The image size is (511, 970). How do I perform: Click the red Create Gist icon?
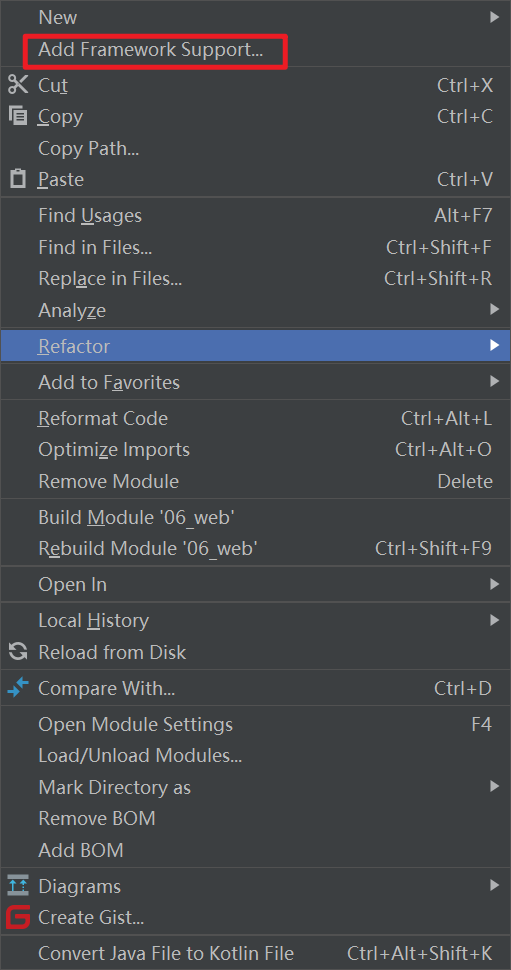click(18, 917)
